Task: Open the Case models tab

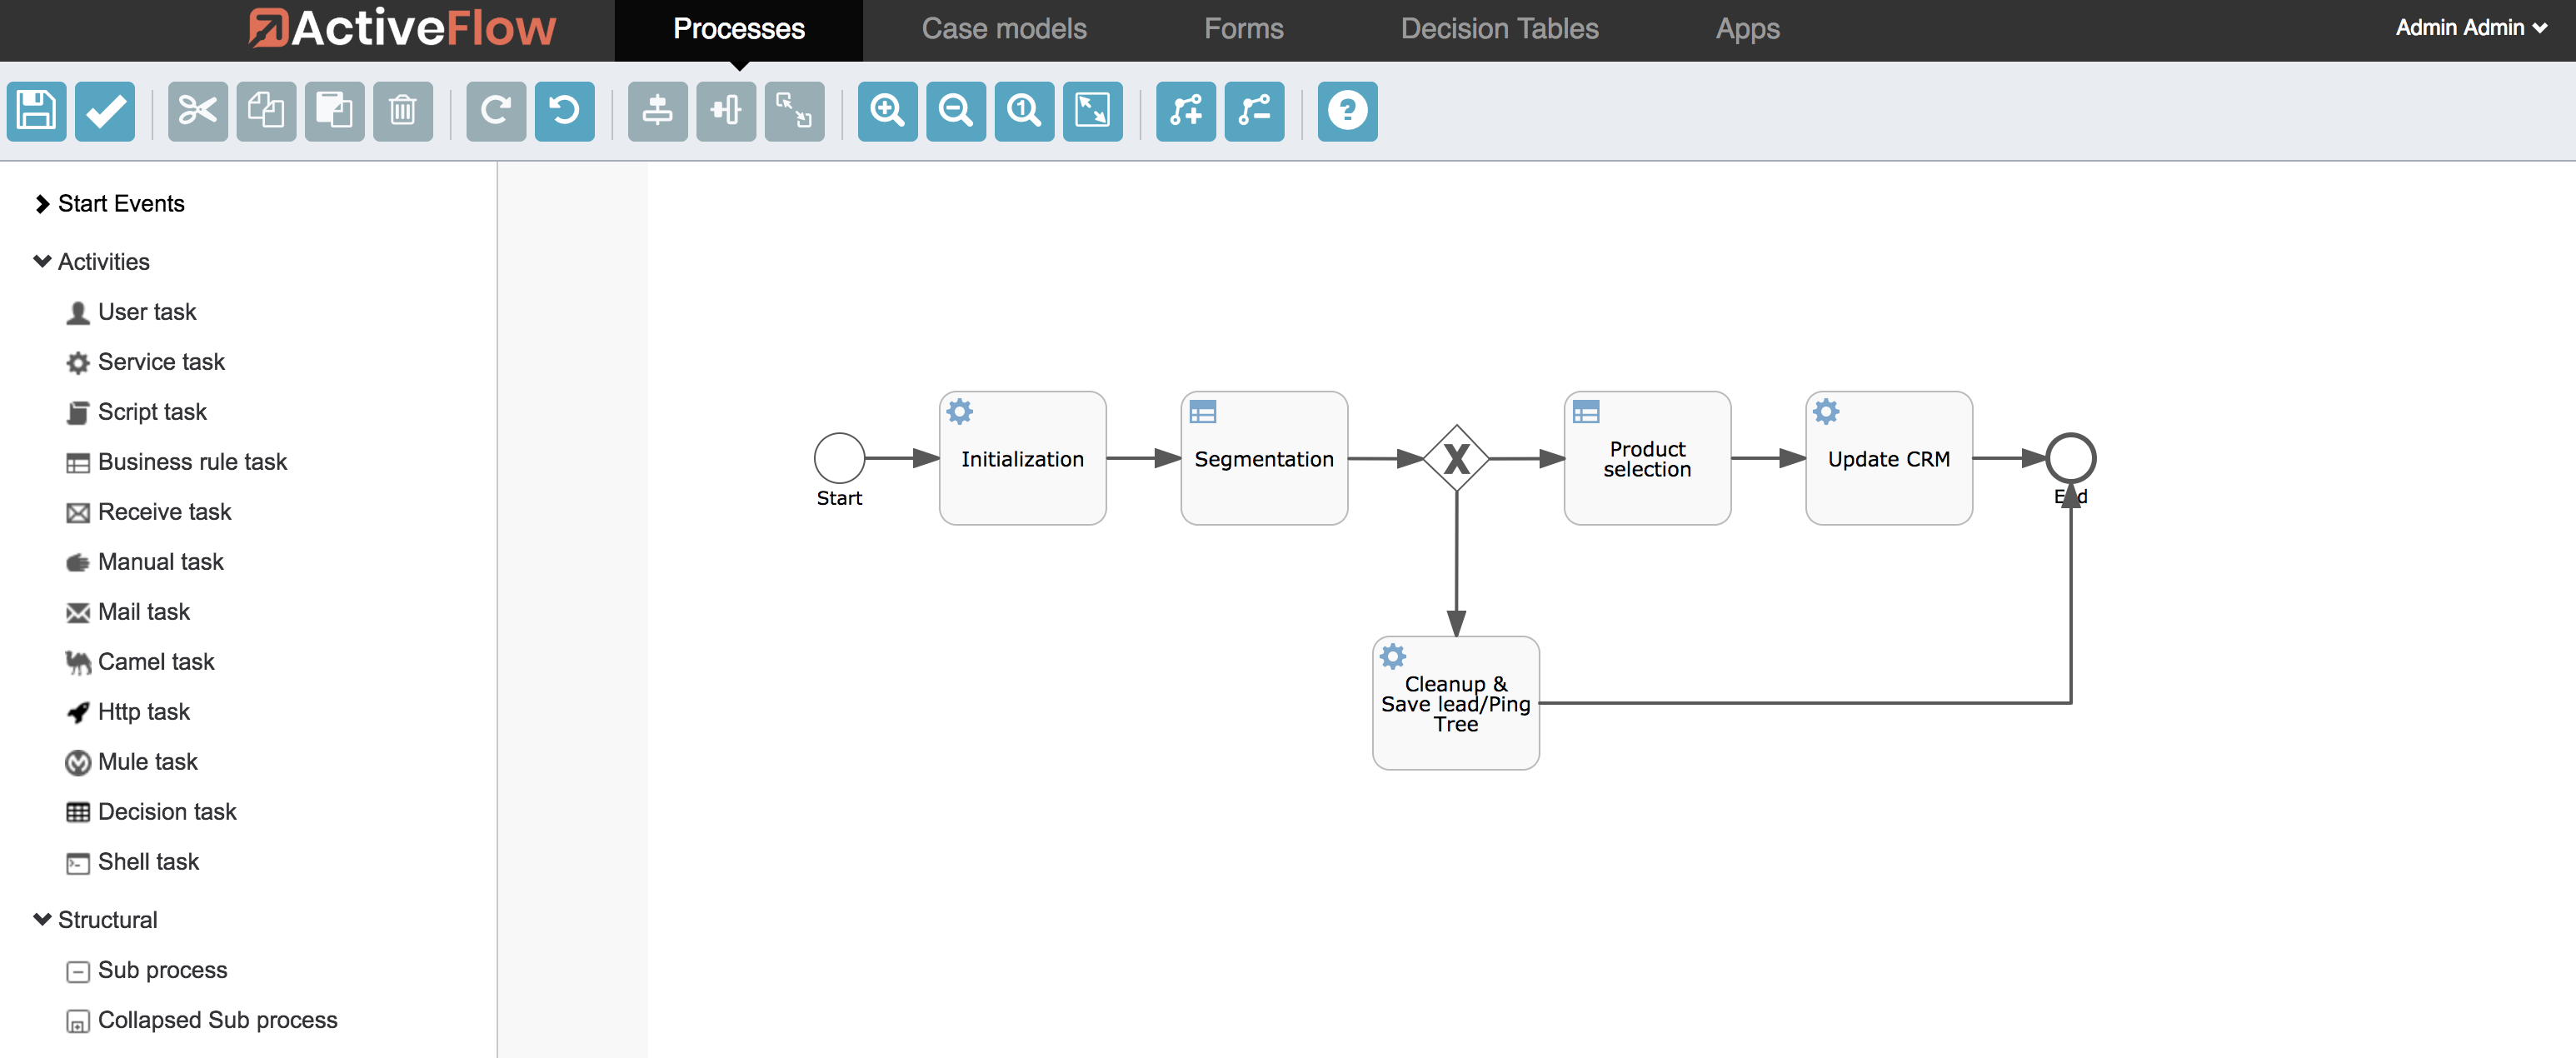Action: 1004,29
